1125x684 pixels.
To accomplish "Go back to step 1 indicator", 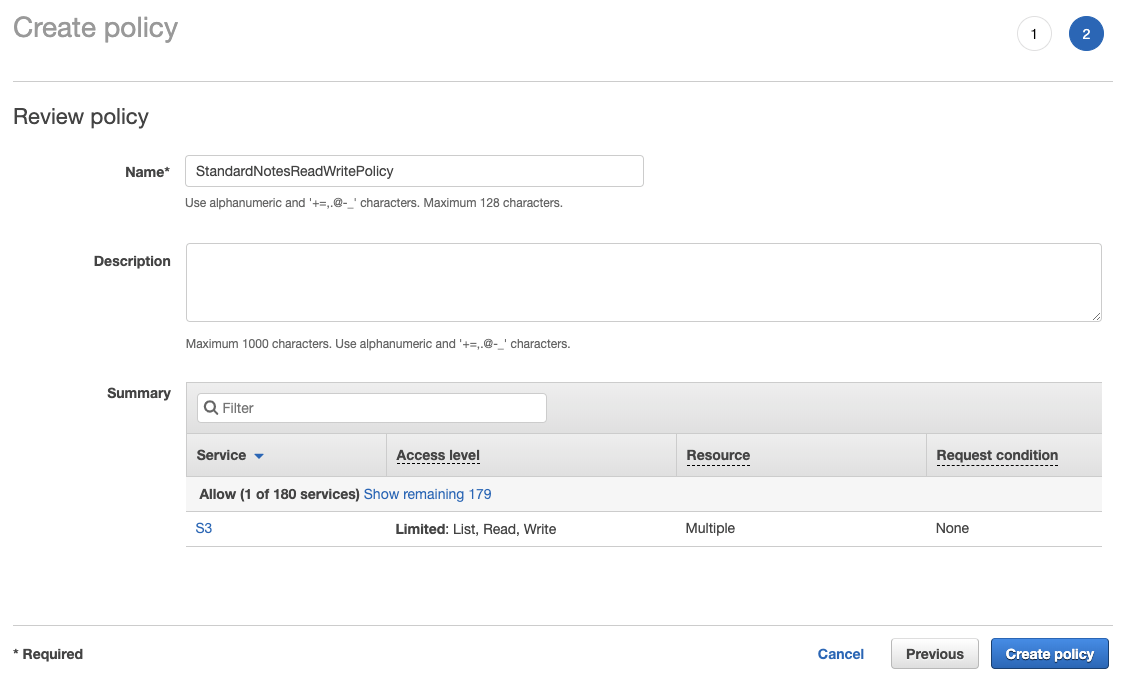I will click(1034, 34).
